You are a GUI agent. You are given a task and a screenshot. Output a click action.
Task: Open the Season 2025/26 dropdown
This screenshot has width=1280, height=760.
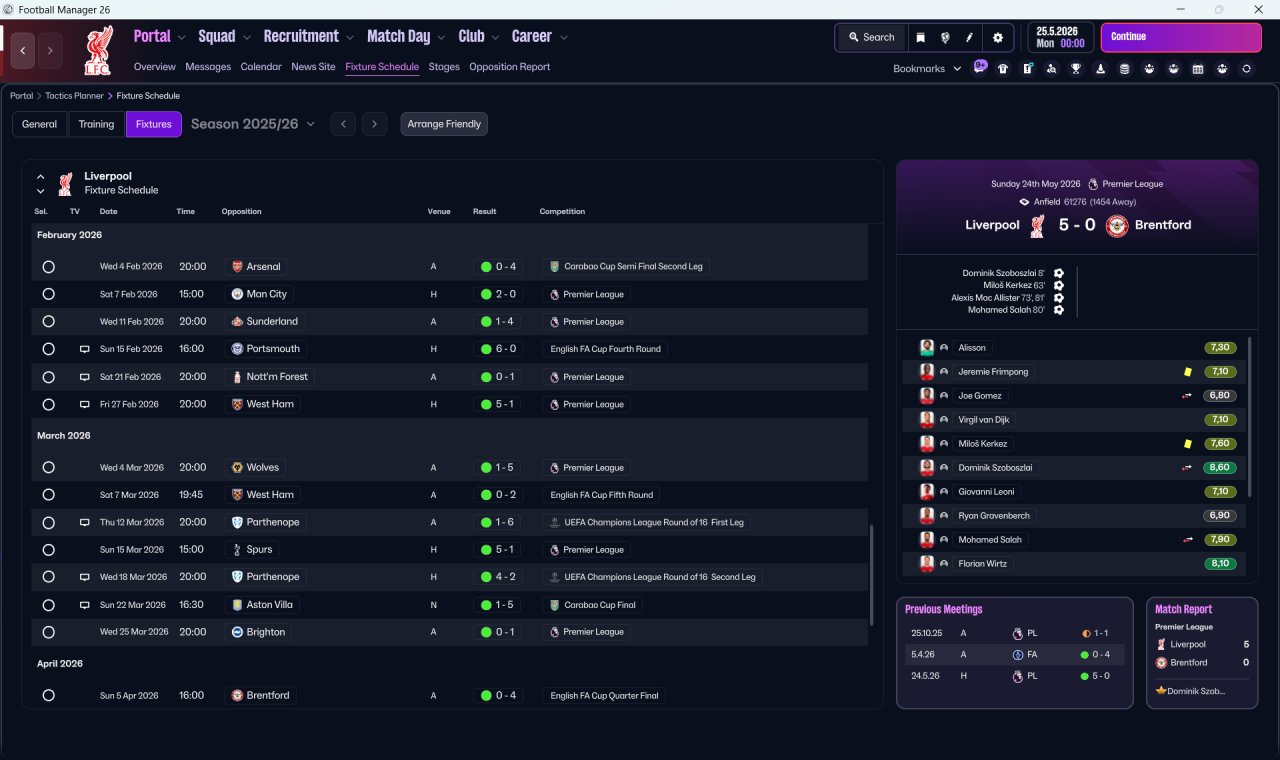tap(253, 124)
